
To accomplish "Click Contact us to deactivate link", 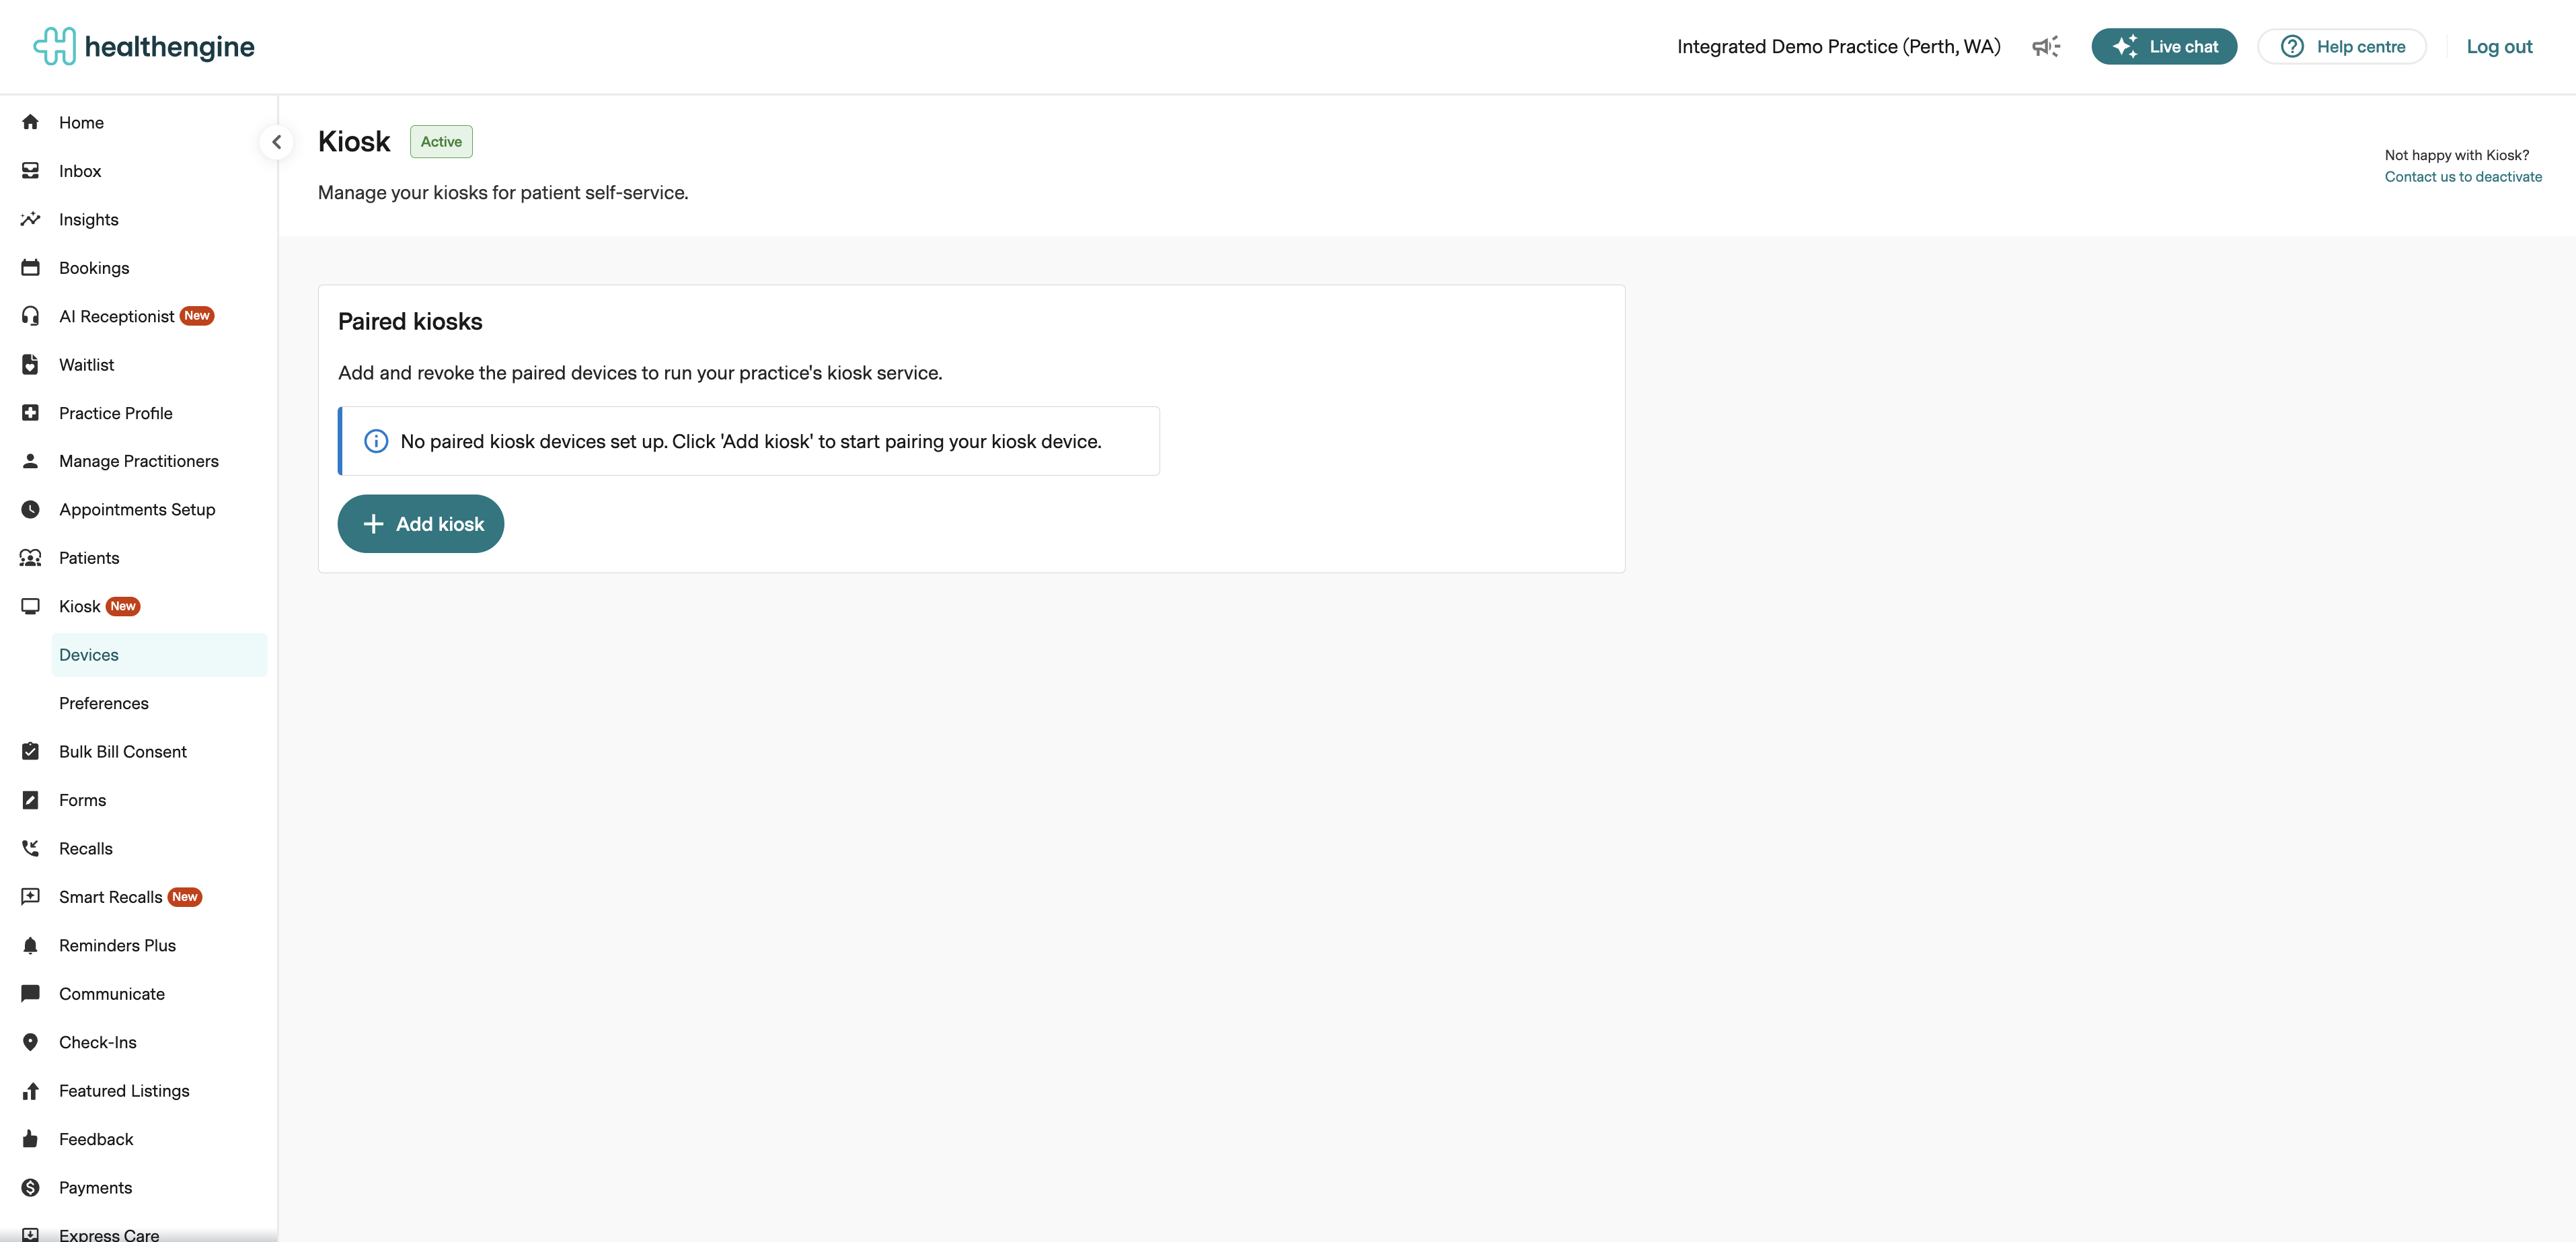I will 2463,177.
